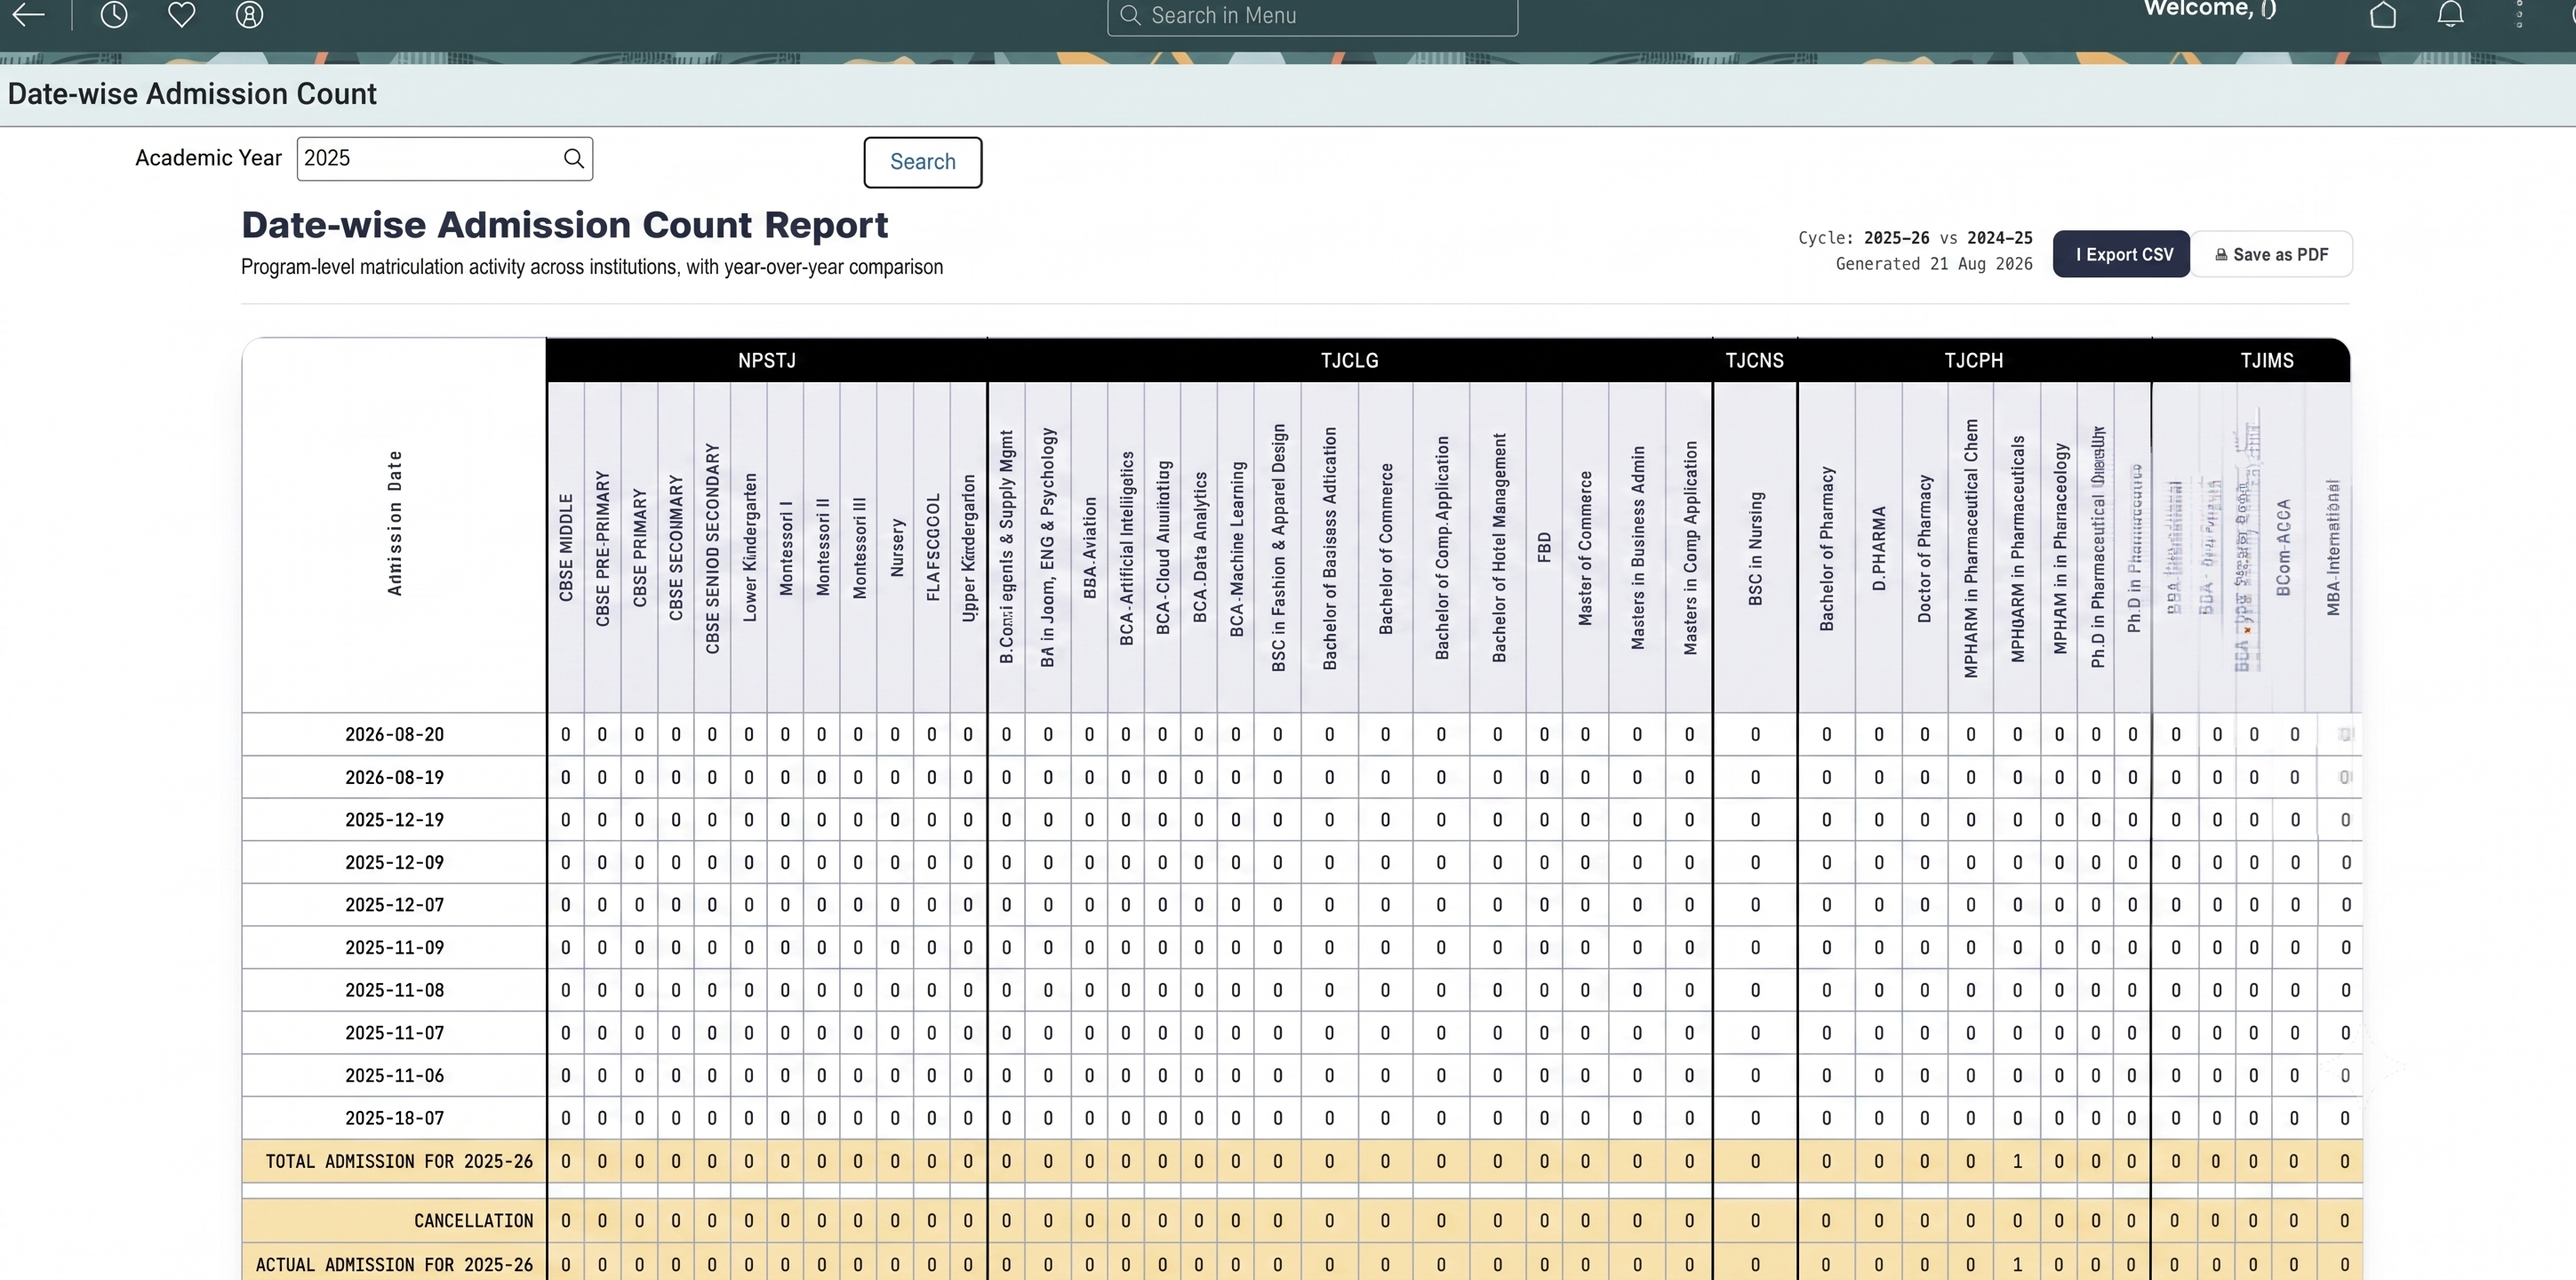Click the Lower Kindergarten column header
This screenshot has width=2576, height=1280.
(749, 548)
